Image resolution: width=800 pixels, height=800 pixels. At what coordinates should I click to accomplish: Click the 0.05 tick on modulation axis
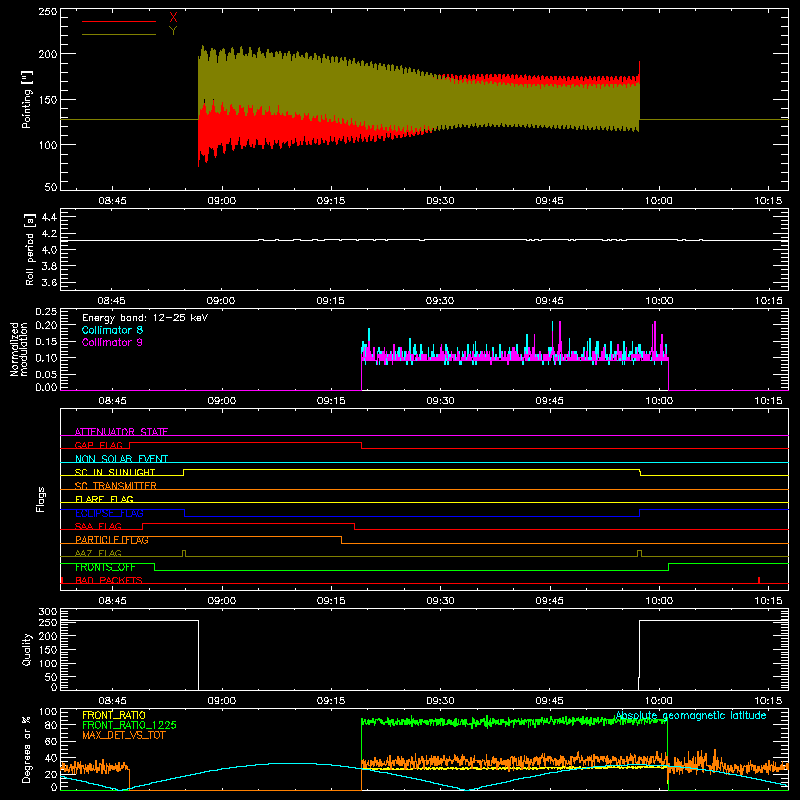46,374
